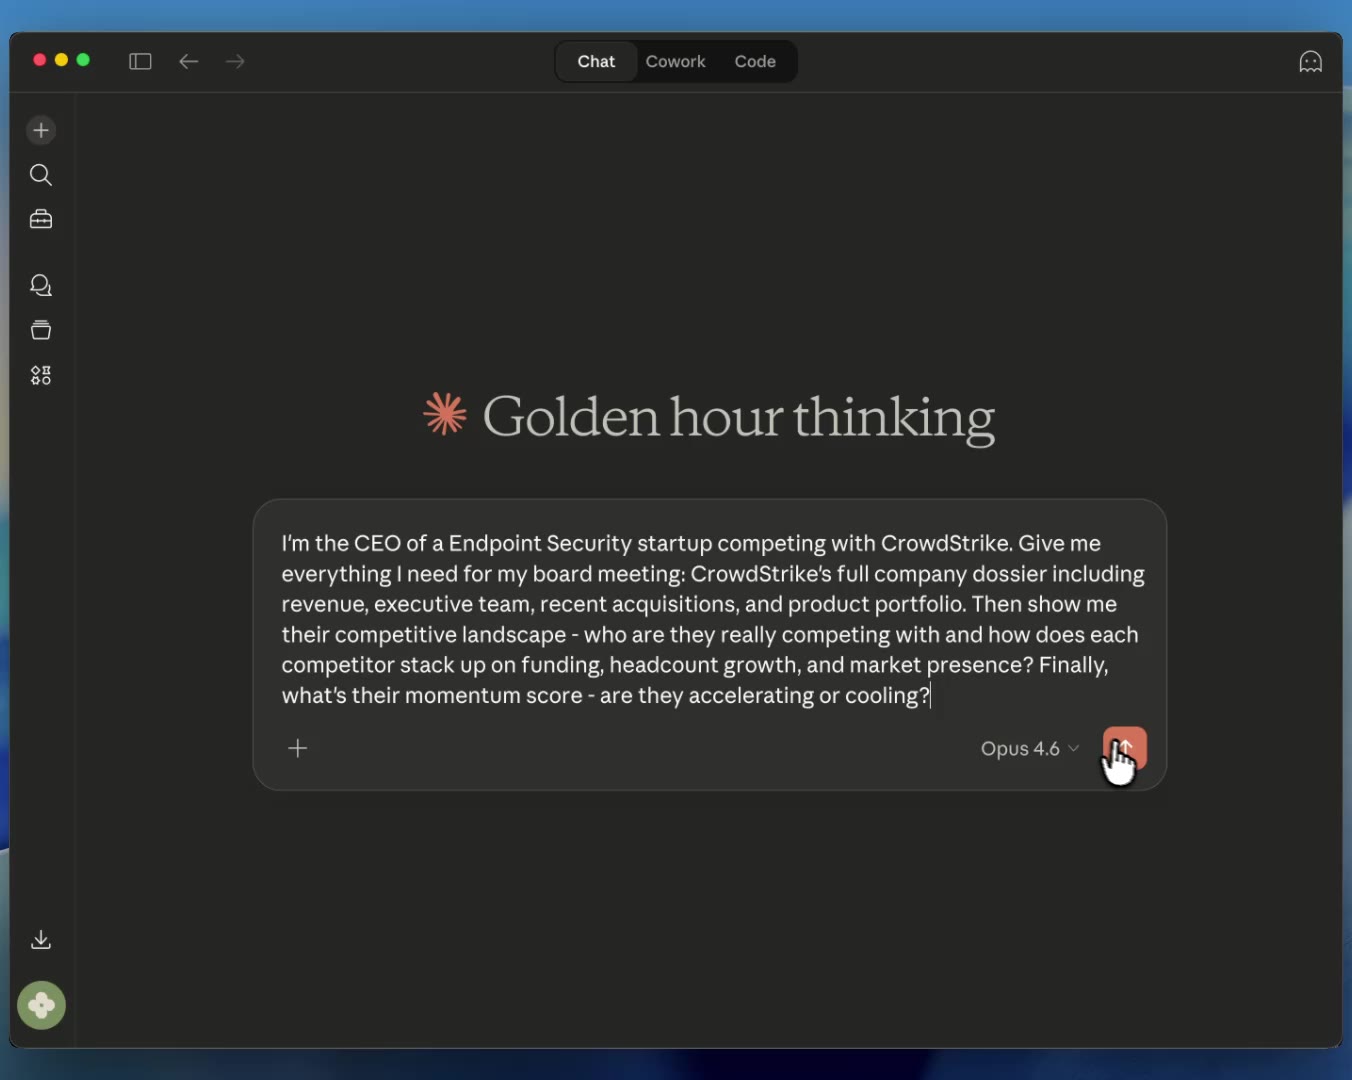1352x1080 pixels.
Task: Open the attachment plus menu in composer
Action: [298, 748]
